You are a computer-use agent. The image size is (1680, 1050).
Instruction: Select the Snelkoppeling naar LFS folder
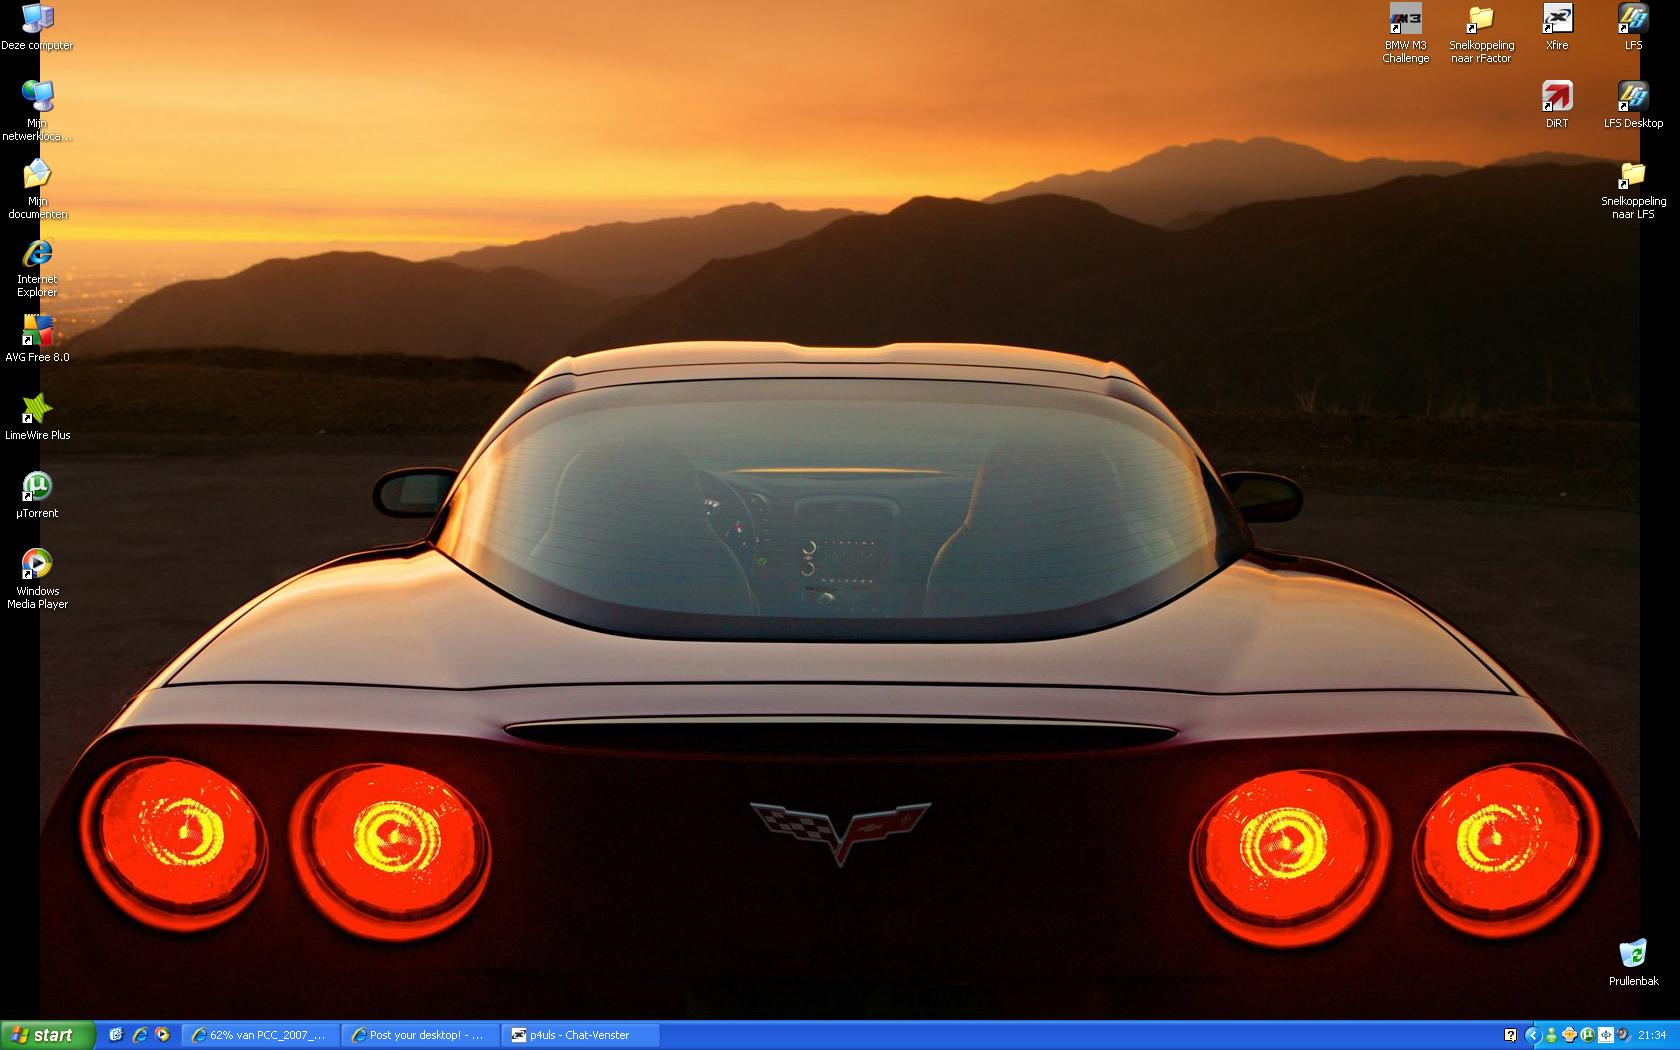coord(1633,189)
